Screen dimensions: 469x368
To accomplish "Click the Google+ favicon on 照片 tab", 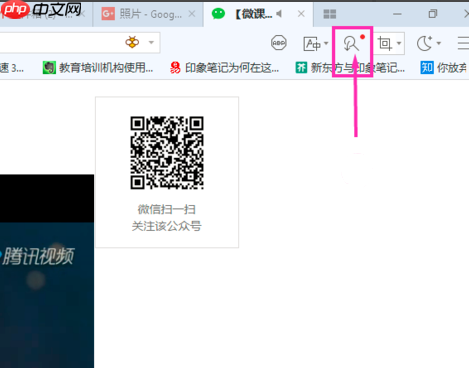I will [108, 14].
